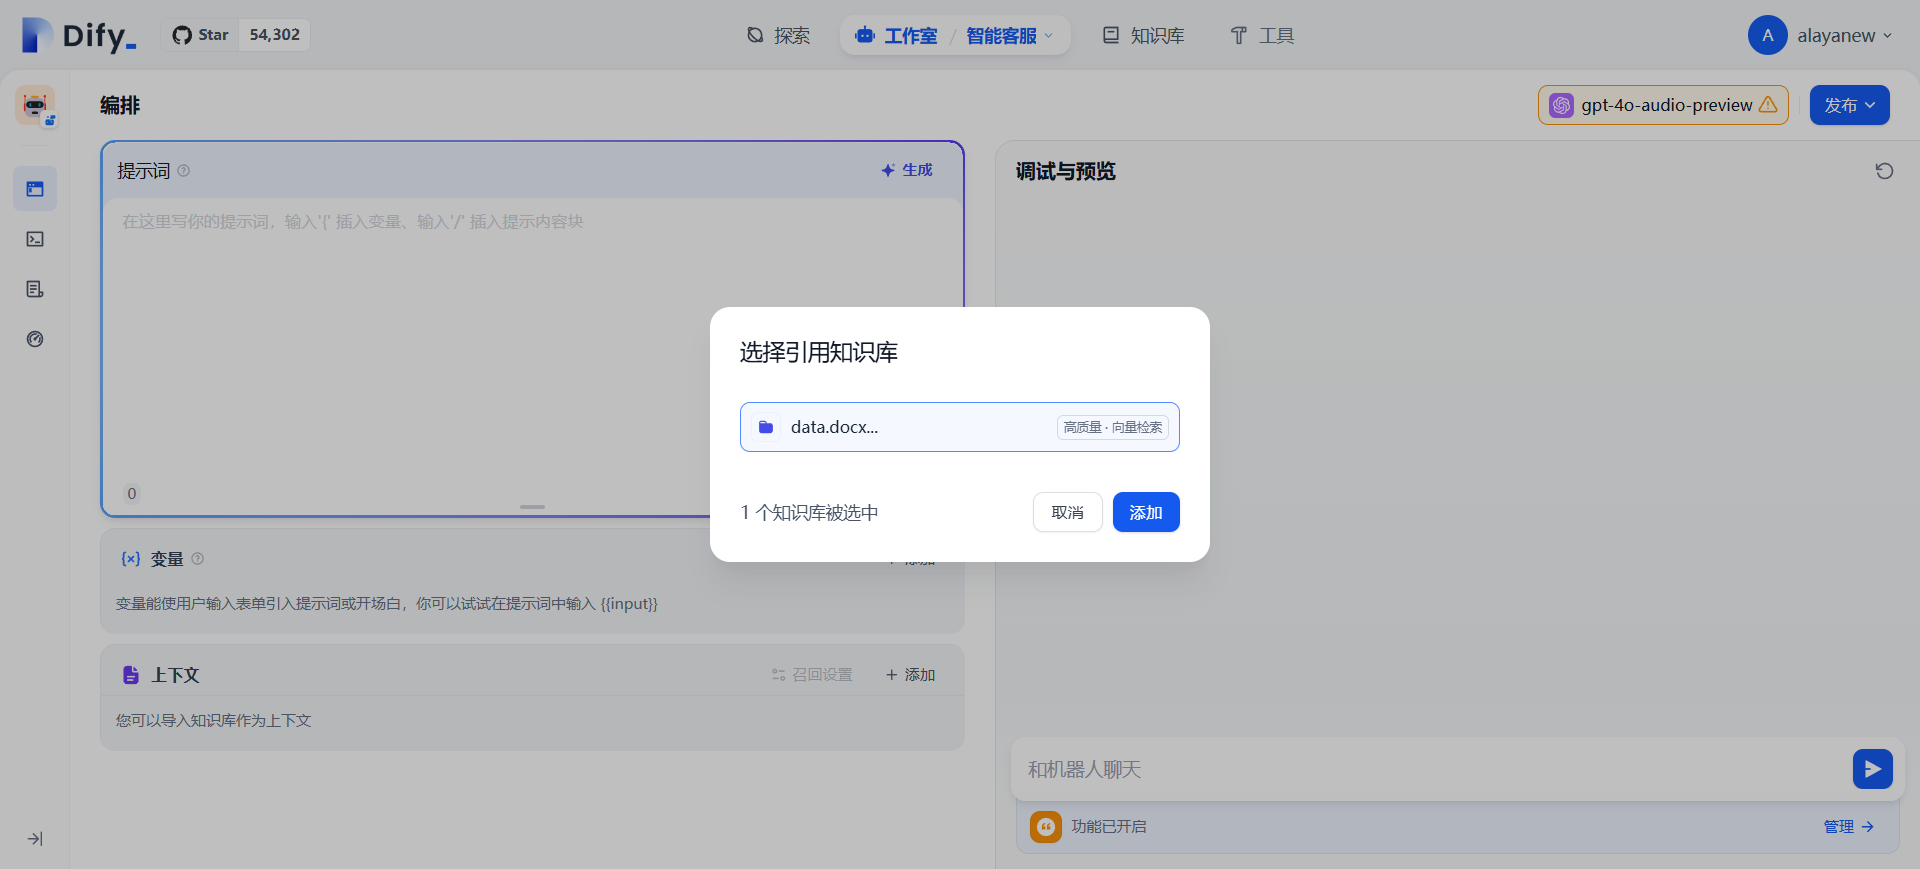Expand the left sidebar with arrow icon
1920x869 pixels.
point(35,839)
